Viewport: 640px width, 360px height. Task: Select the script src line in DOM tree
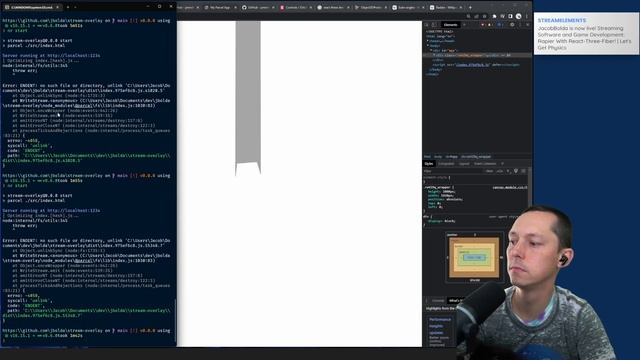point(476,65)
